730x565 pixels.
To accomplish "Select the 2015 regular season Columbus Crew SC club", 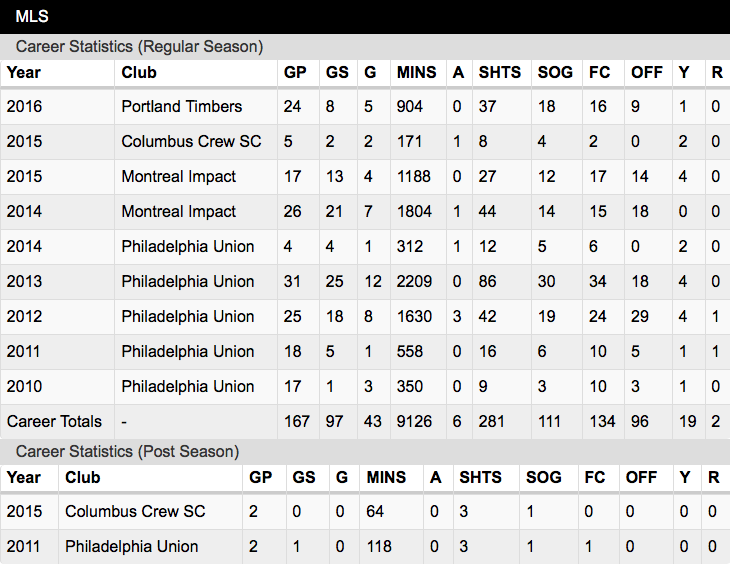I will (x=191, y=141).
